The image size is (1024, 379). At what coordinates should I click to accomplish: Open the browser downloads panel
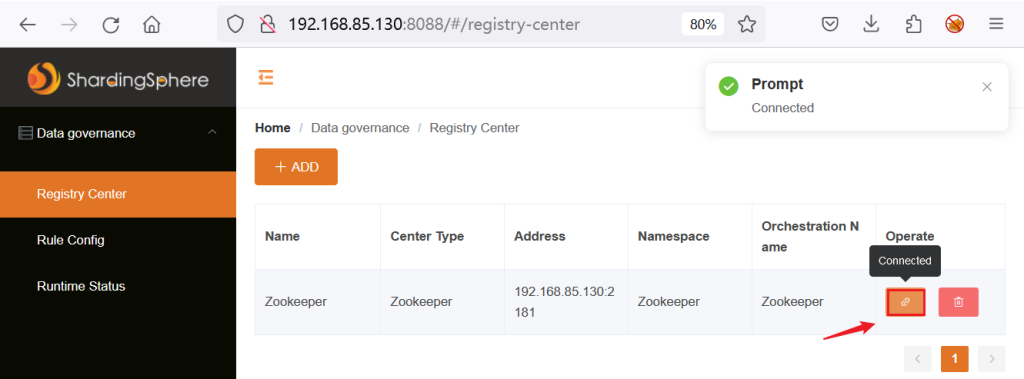(x=871, y=25)
